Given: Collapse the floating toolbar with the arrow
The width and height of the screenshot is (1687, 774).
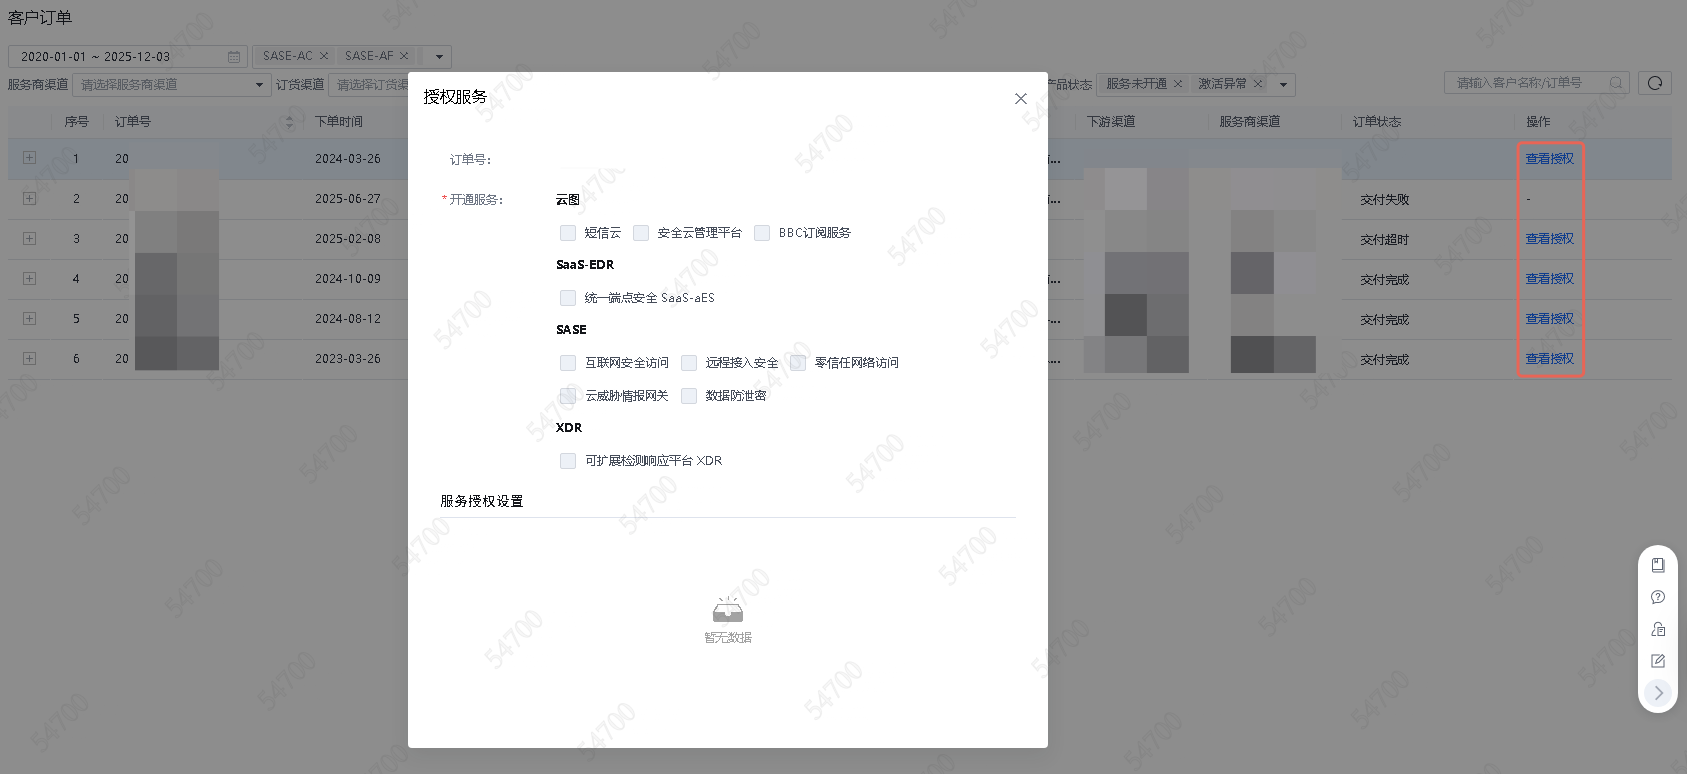Looking at the screenshot, I should click(x=1658, y=693).
